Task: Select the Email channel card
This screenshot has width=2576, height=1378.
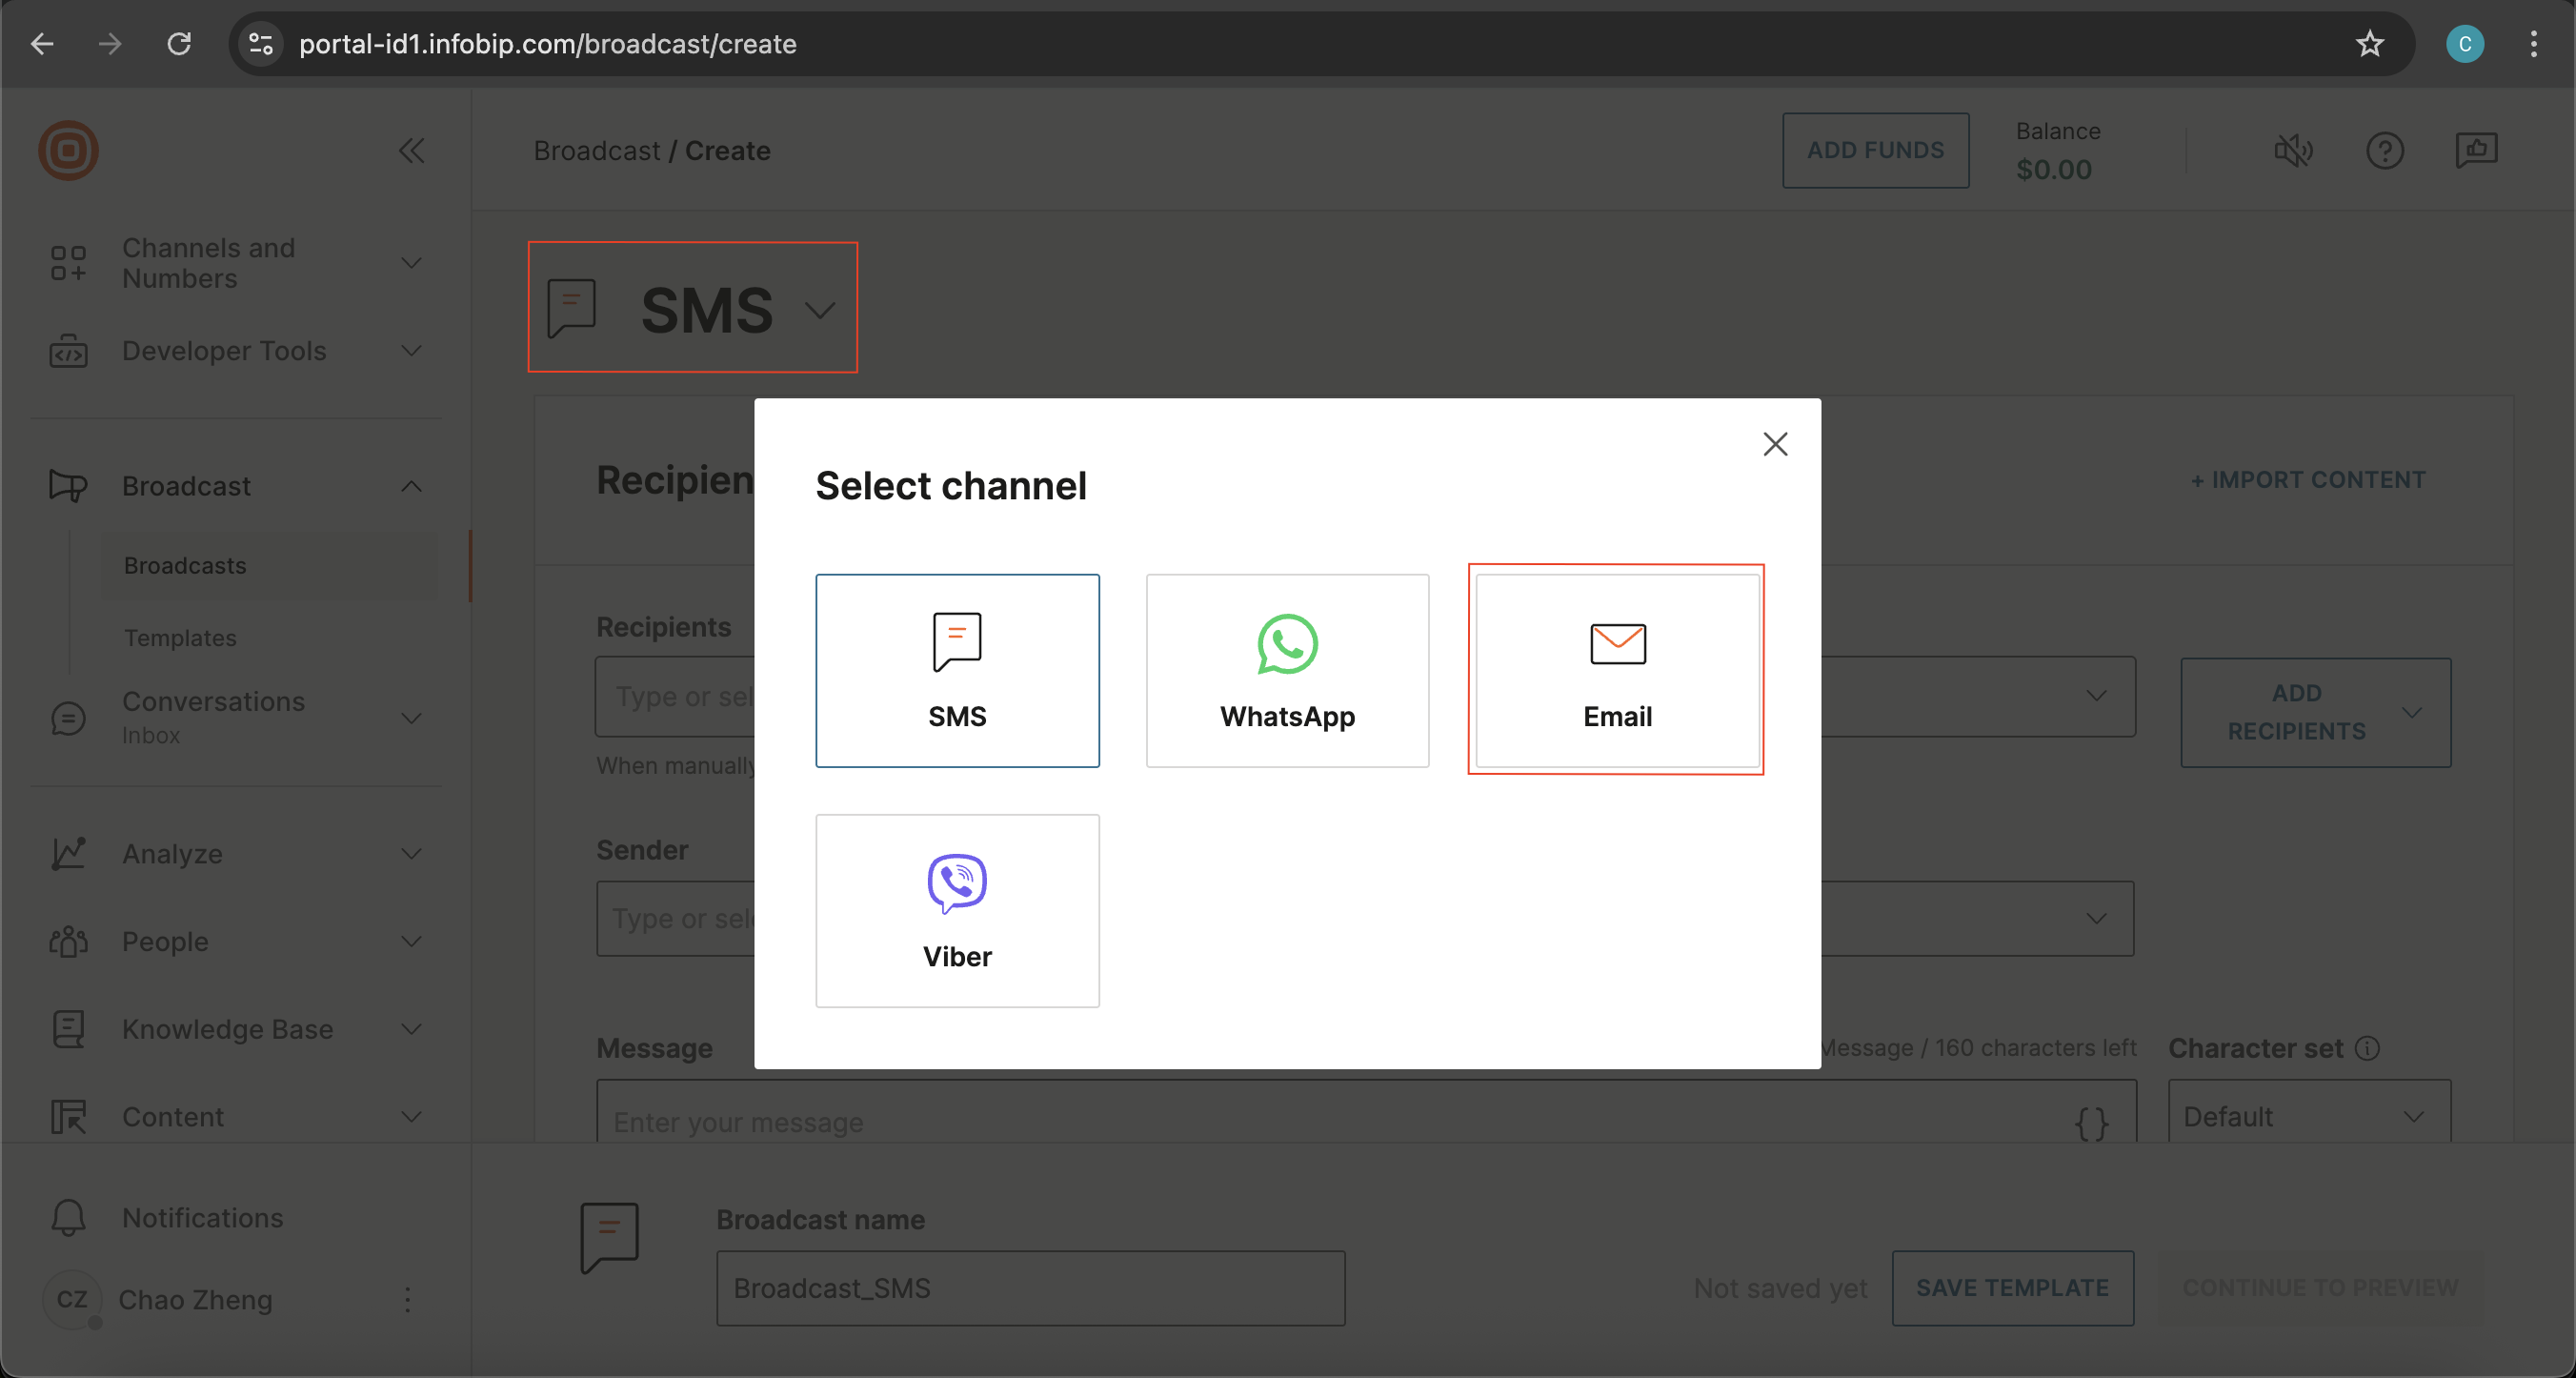Action: point(1617,670)
